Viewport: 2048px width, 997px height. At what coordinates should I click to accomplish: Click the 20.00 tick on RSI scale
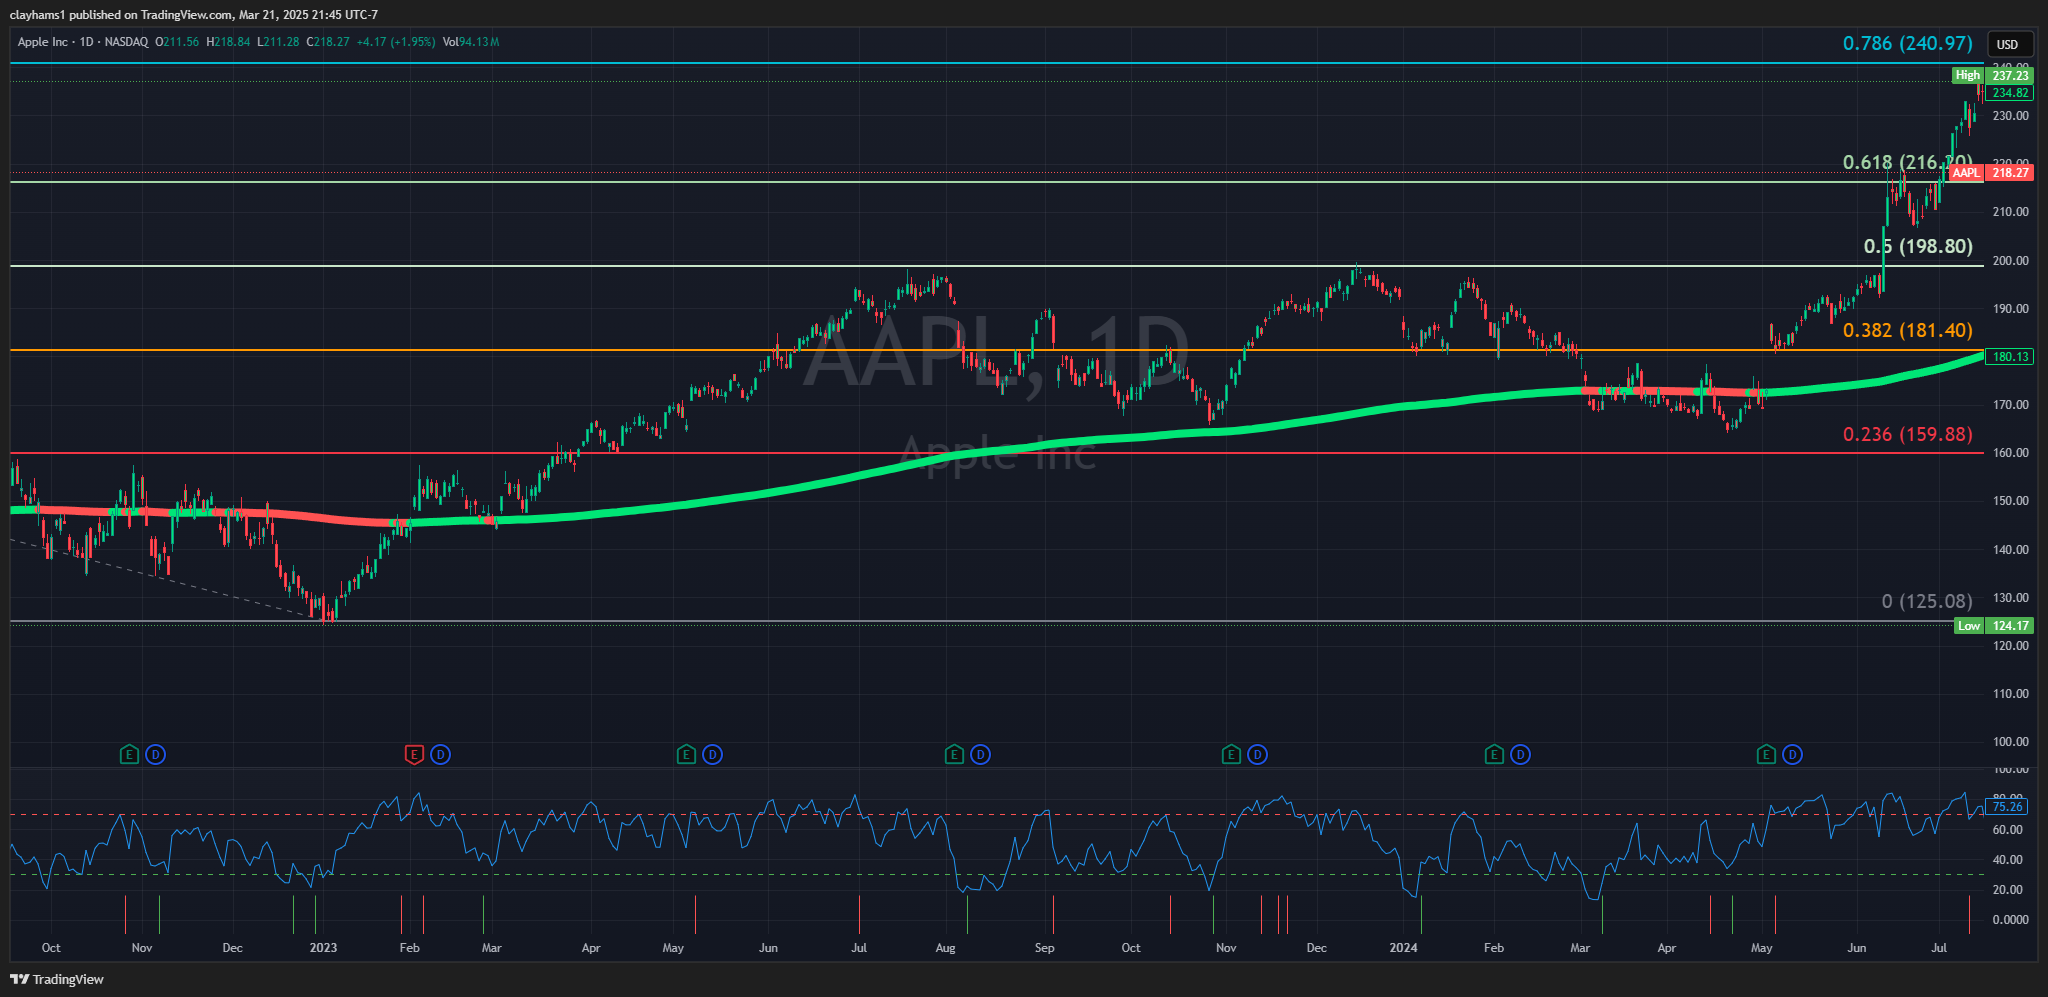point(2008,890)
